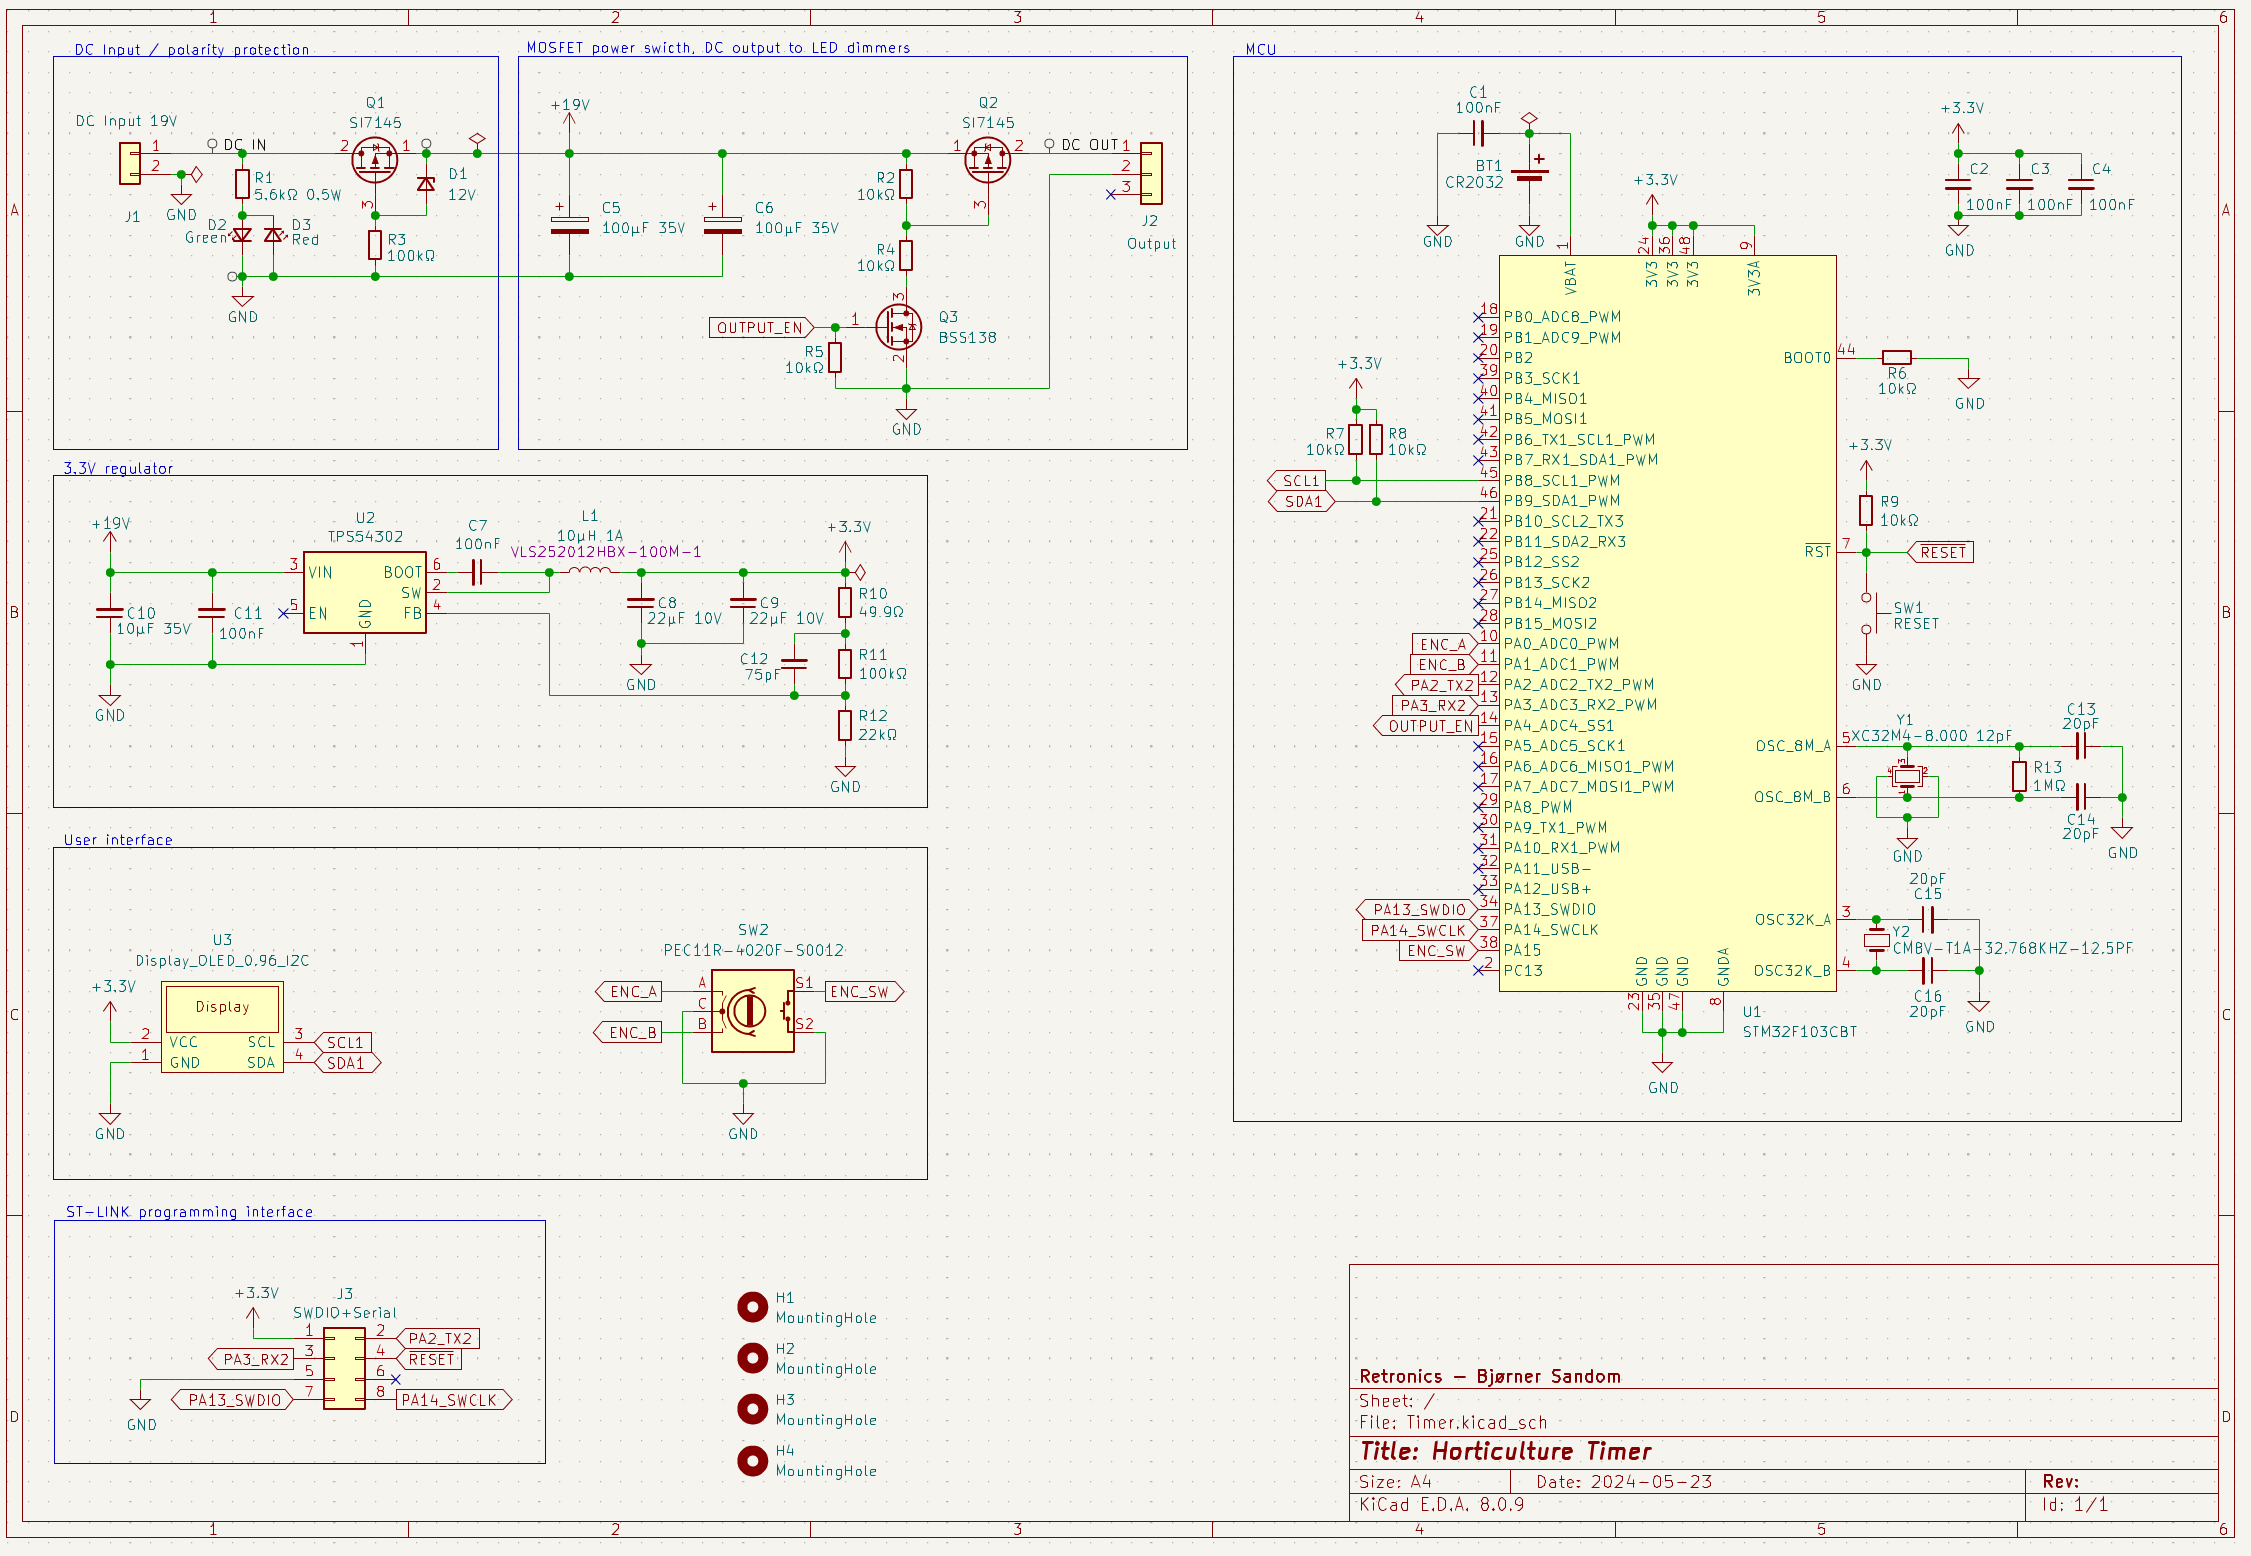Image resolution: width=2251 pixels, height=1556 pixels.
Task: Select the PA13_SWDIO label at J3
Action: click(x=234, y=1400)
